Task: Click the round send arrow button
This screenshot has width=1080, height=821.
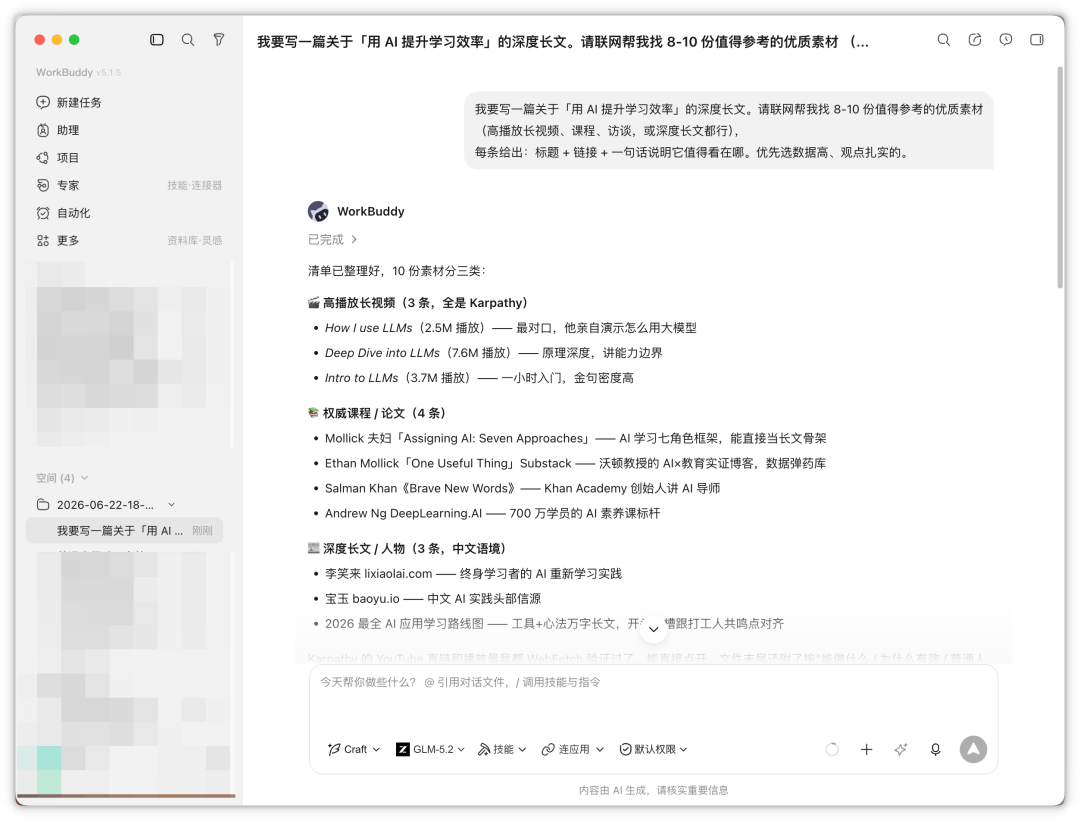Action: click(973, 749)
